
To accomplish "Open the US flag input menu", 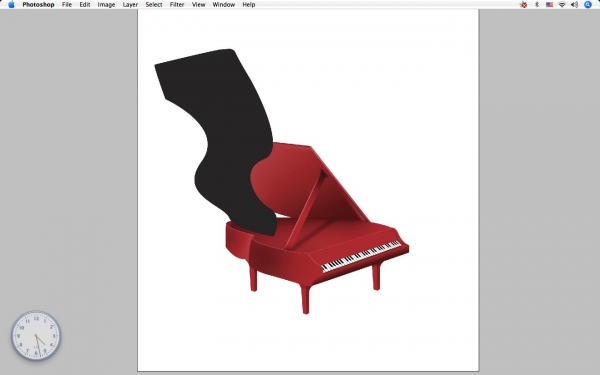I will [549, 5].
